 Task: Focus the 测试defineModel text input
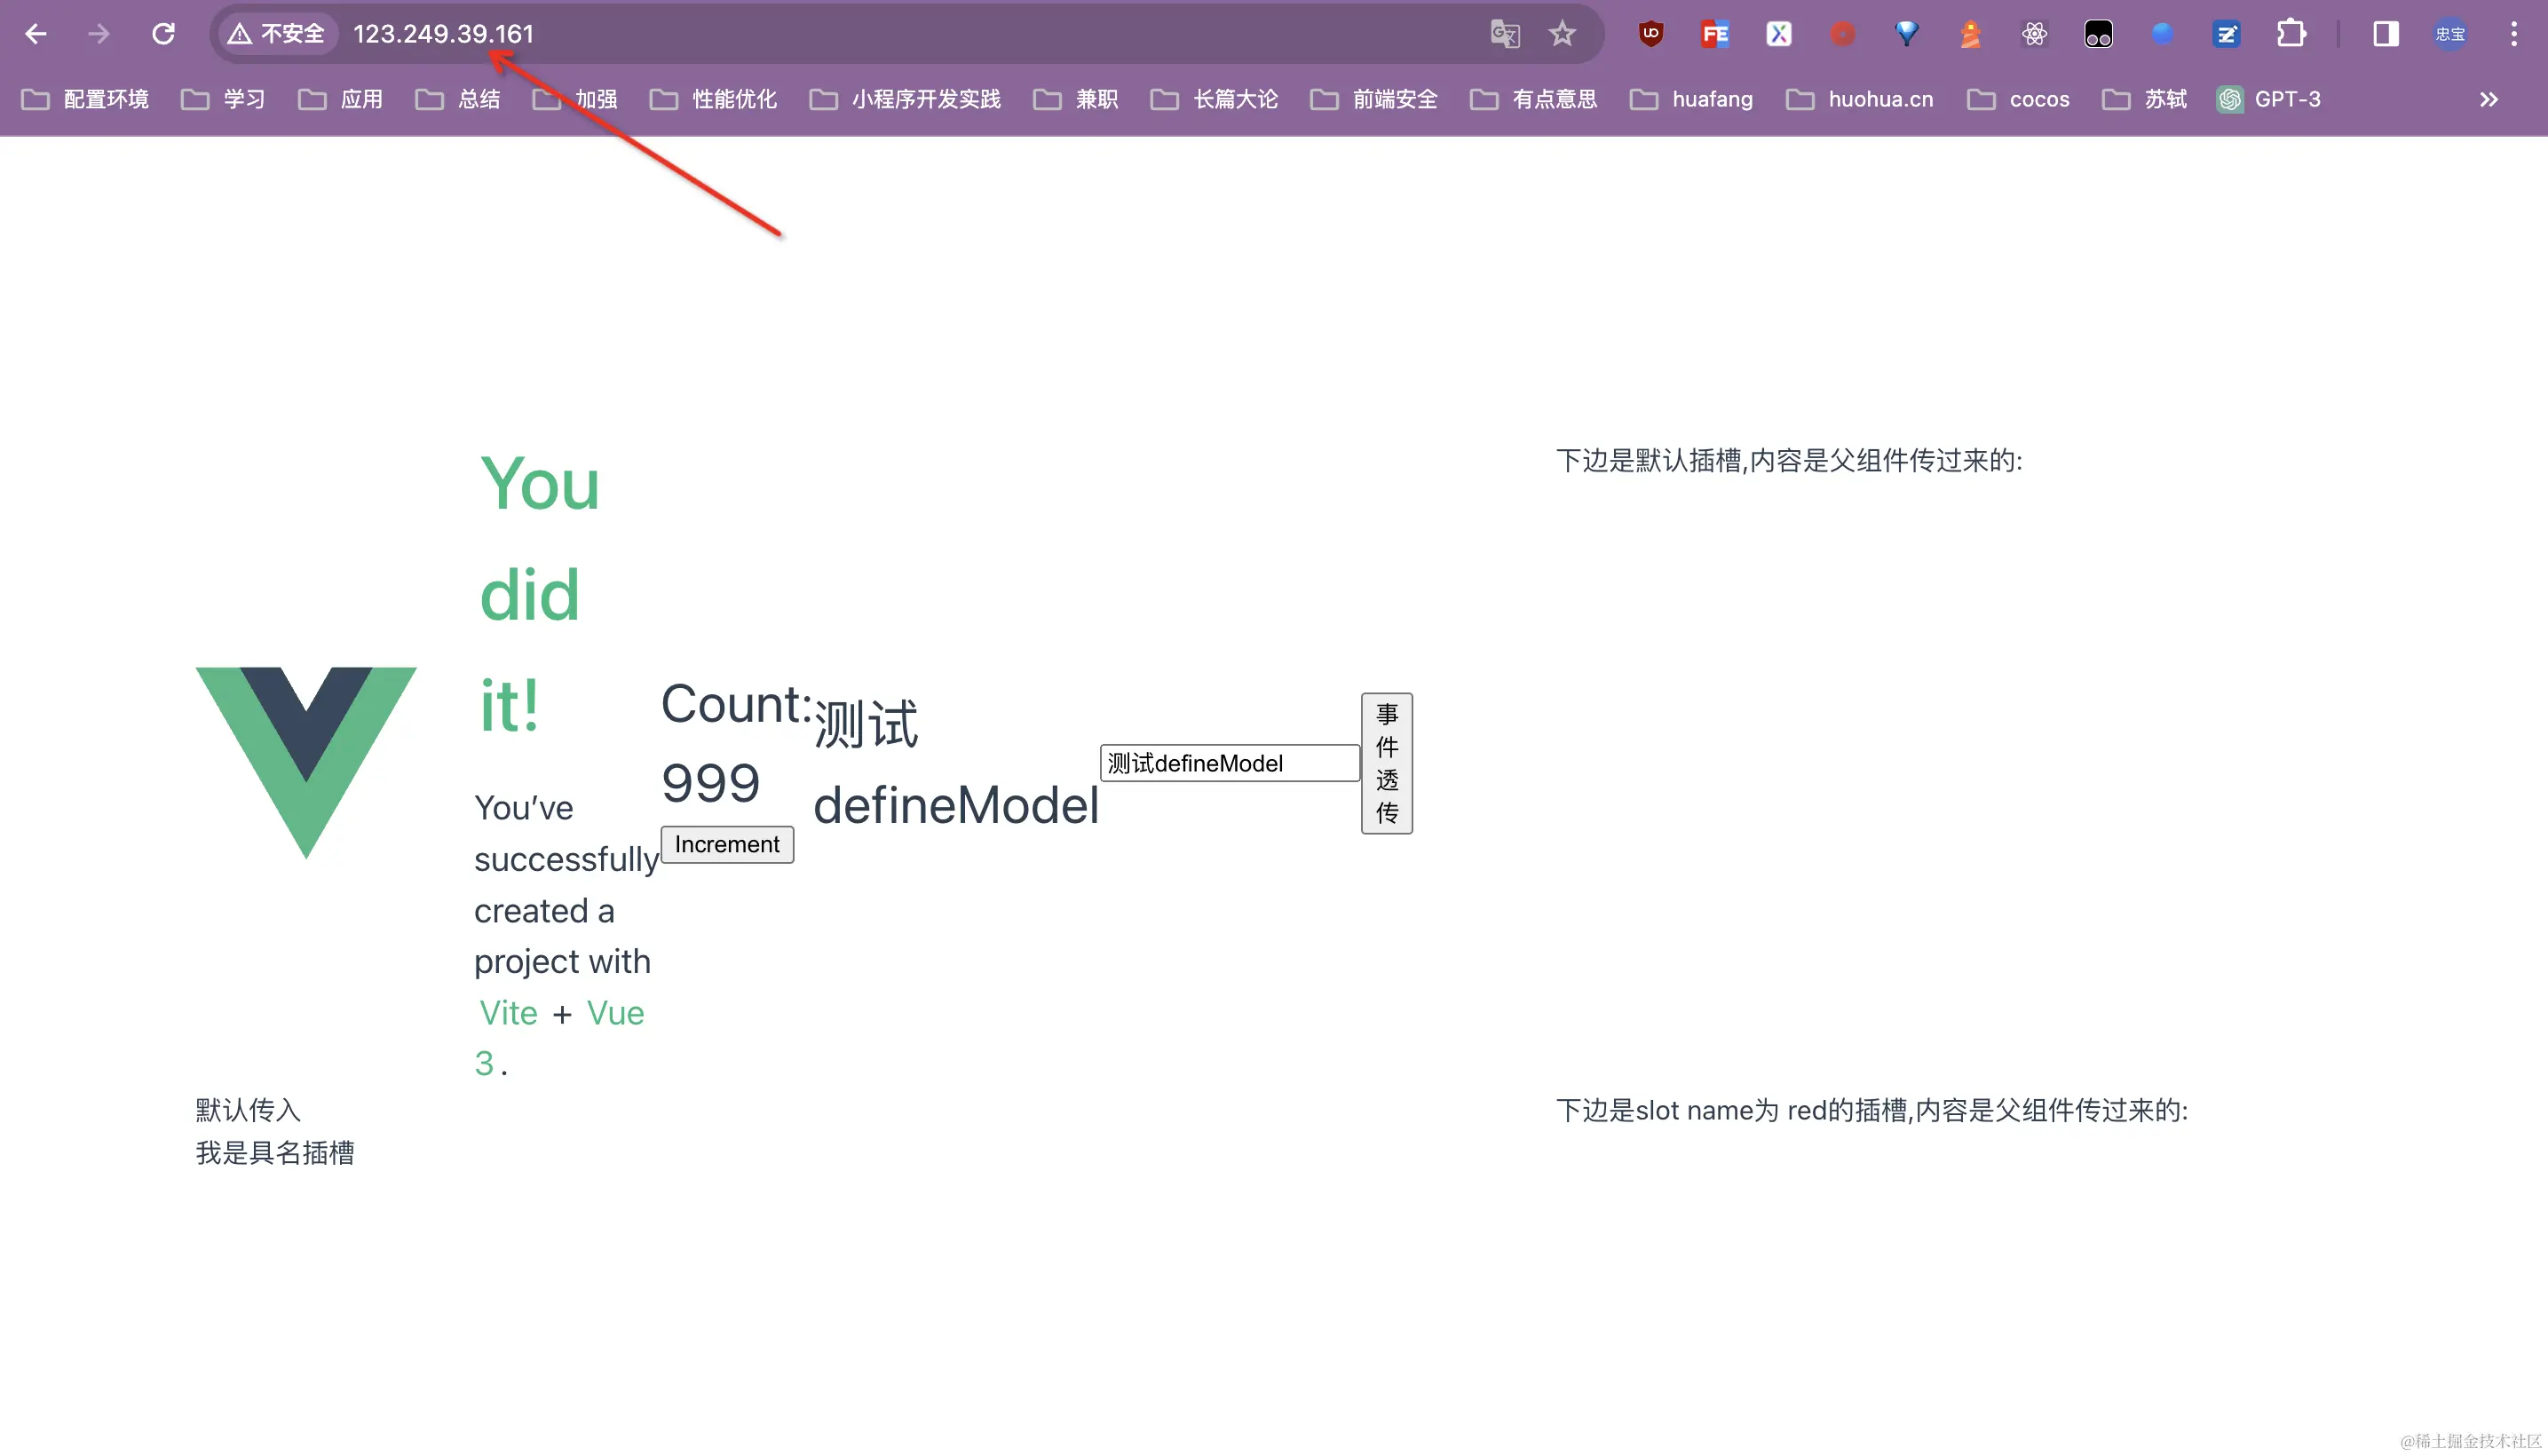click(x=1229, y=763)
